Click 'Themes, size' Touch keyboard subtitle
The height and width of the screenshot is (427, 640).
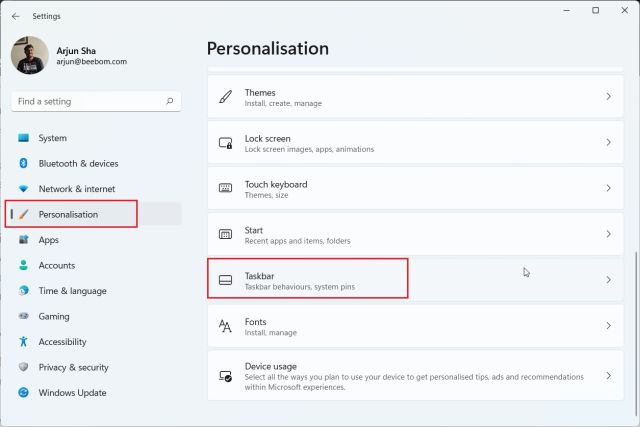(x=266, y=195)
